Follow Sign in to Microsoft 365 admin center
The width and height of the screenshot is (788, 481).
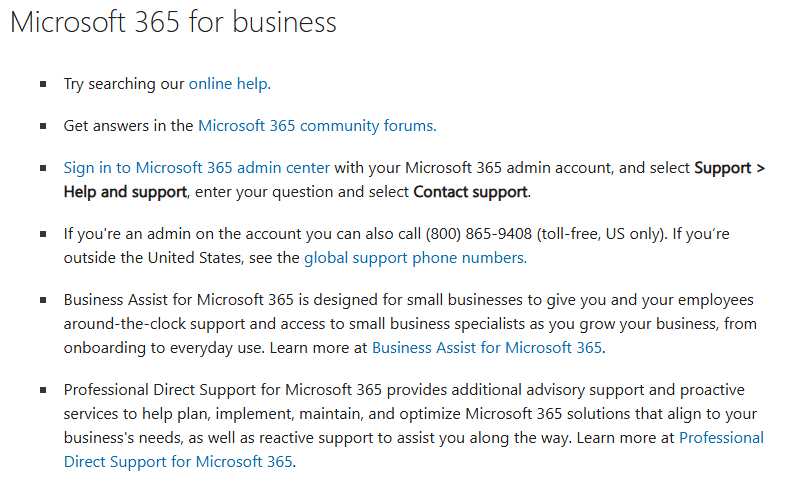(x=196, y=167)
